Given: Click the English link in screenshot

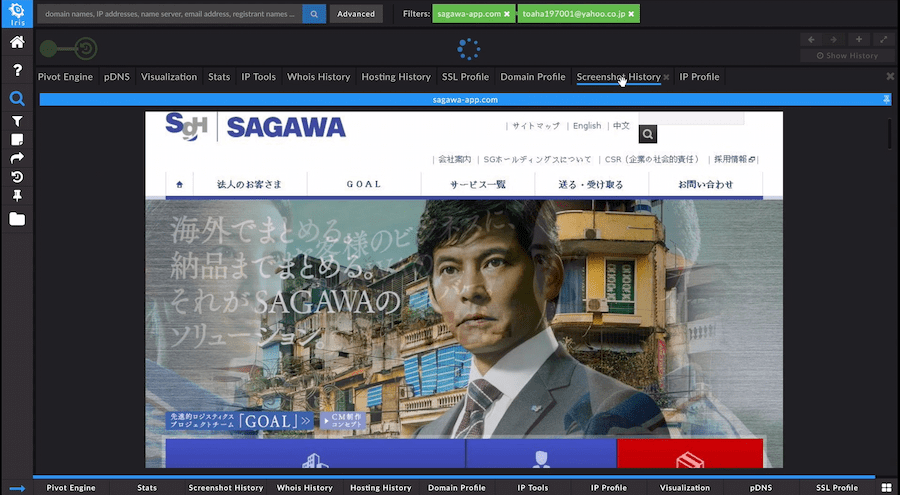Looking at the screenshot, I should pos(587,126).
